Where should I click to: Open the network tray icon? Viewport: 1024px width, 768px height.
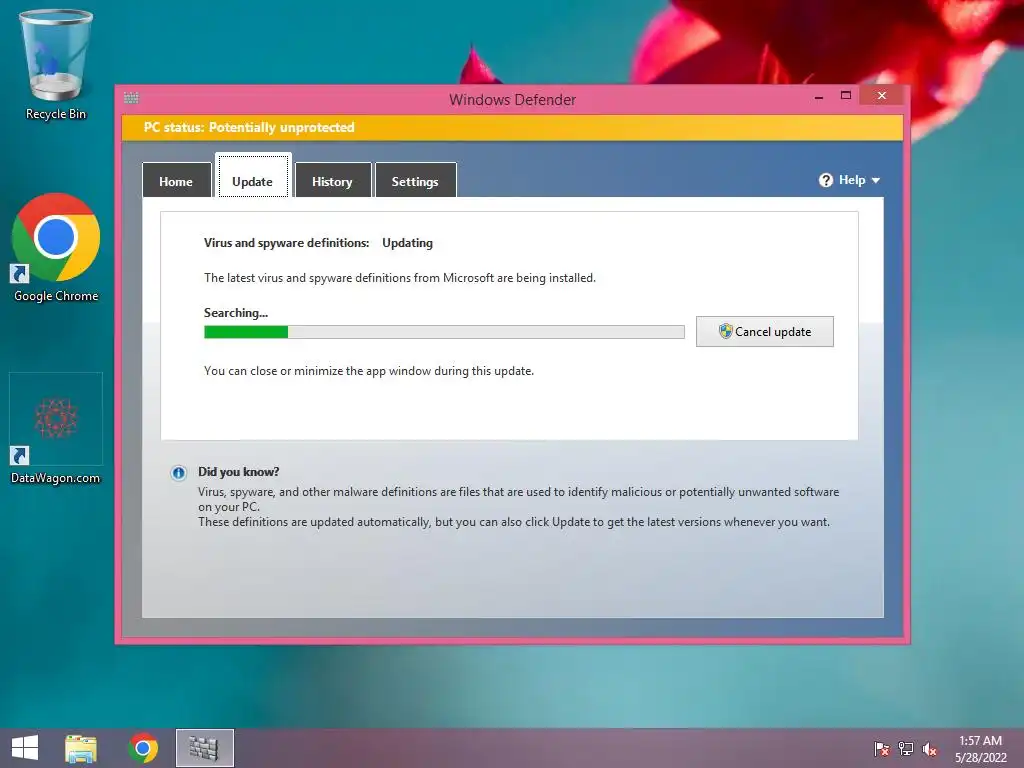coord(906,749)
